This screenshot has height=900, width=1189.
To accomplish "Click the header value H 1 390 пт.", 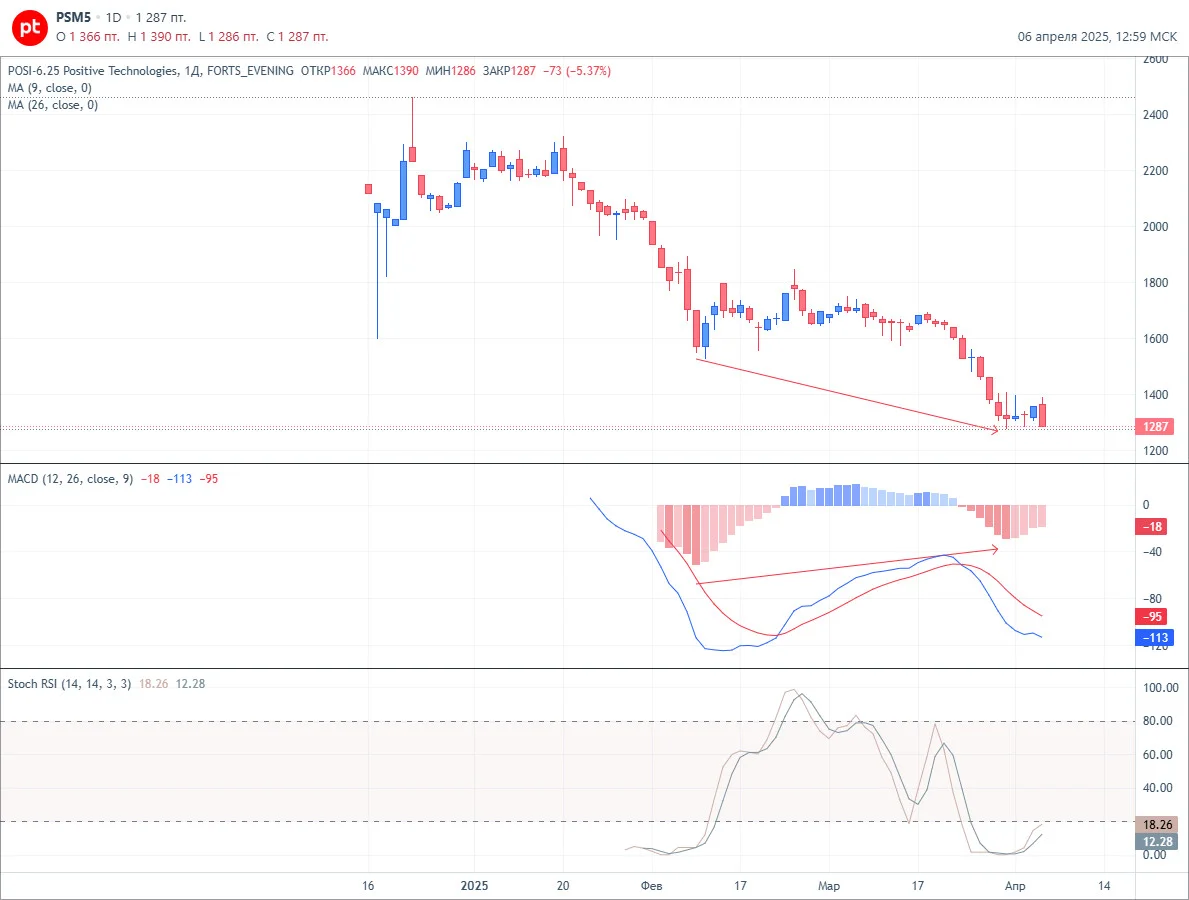I will pos(159,36).
